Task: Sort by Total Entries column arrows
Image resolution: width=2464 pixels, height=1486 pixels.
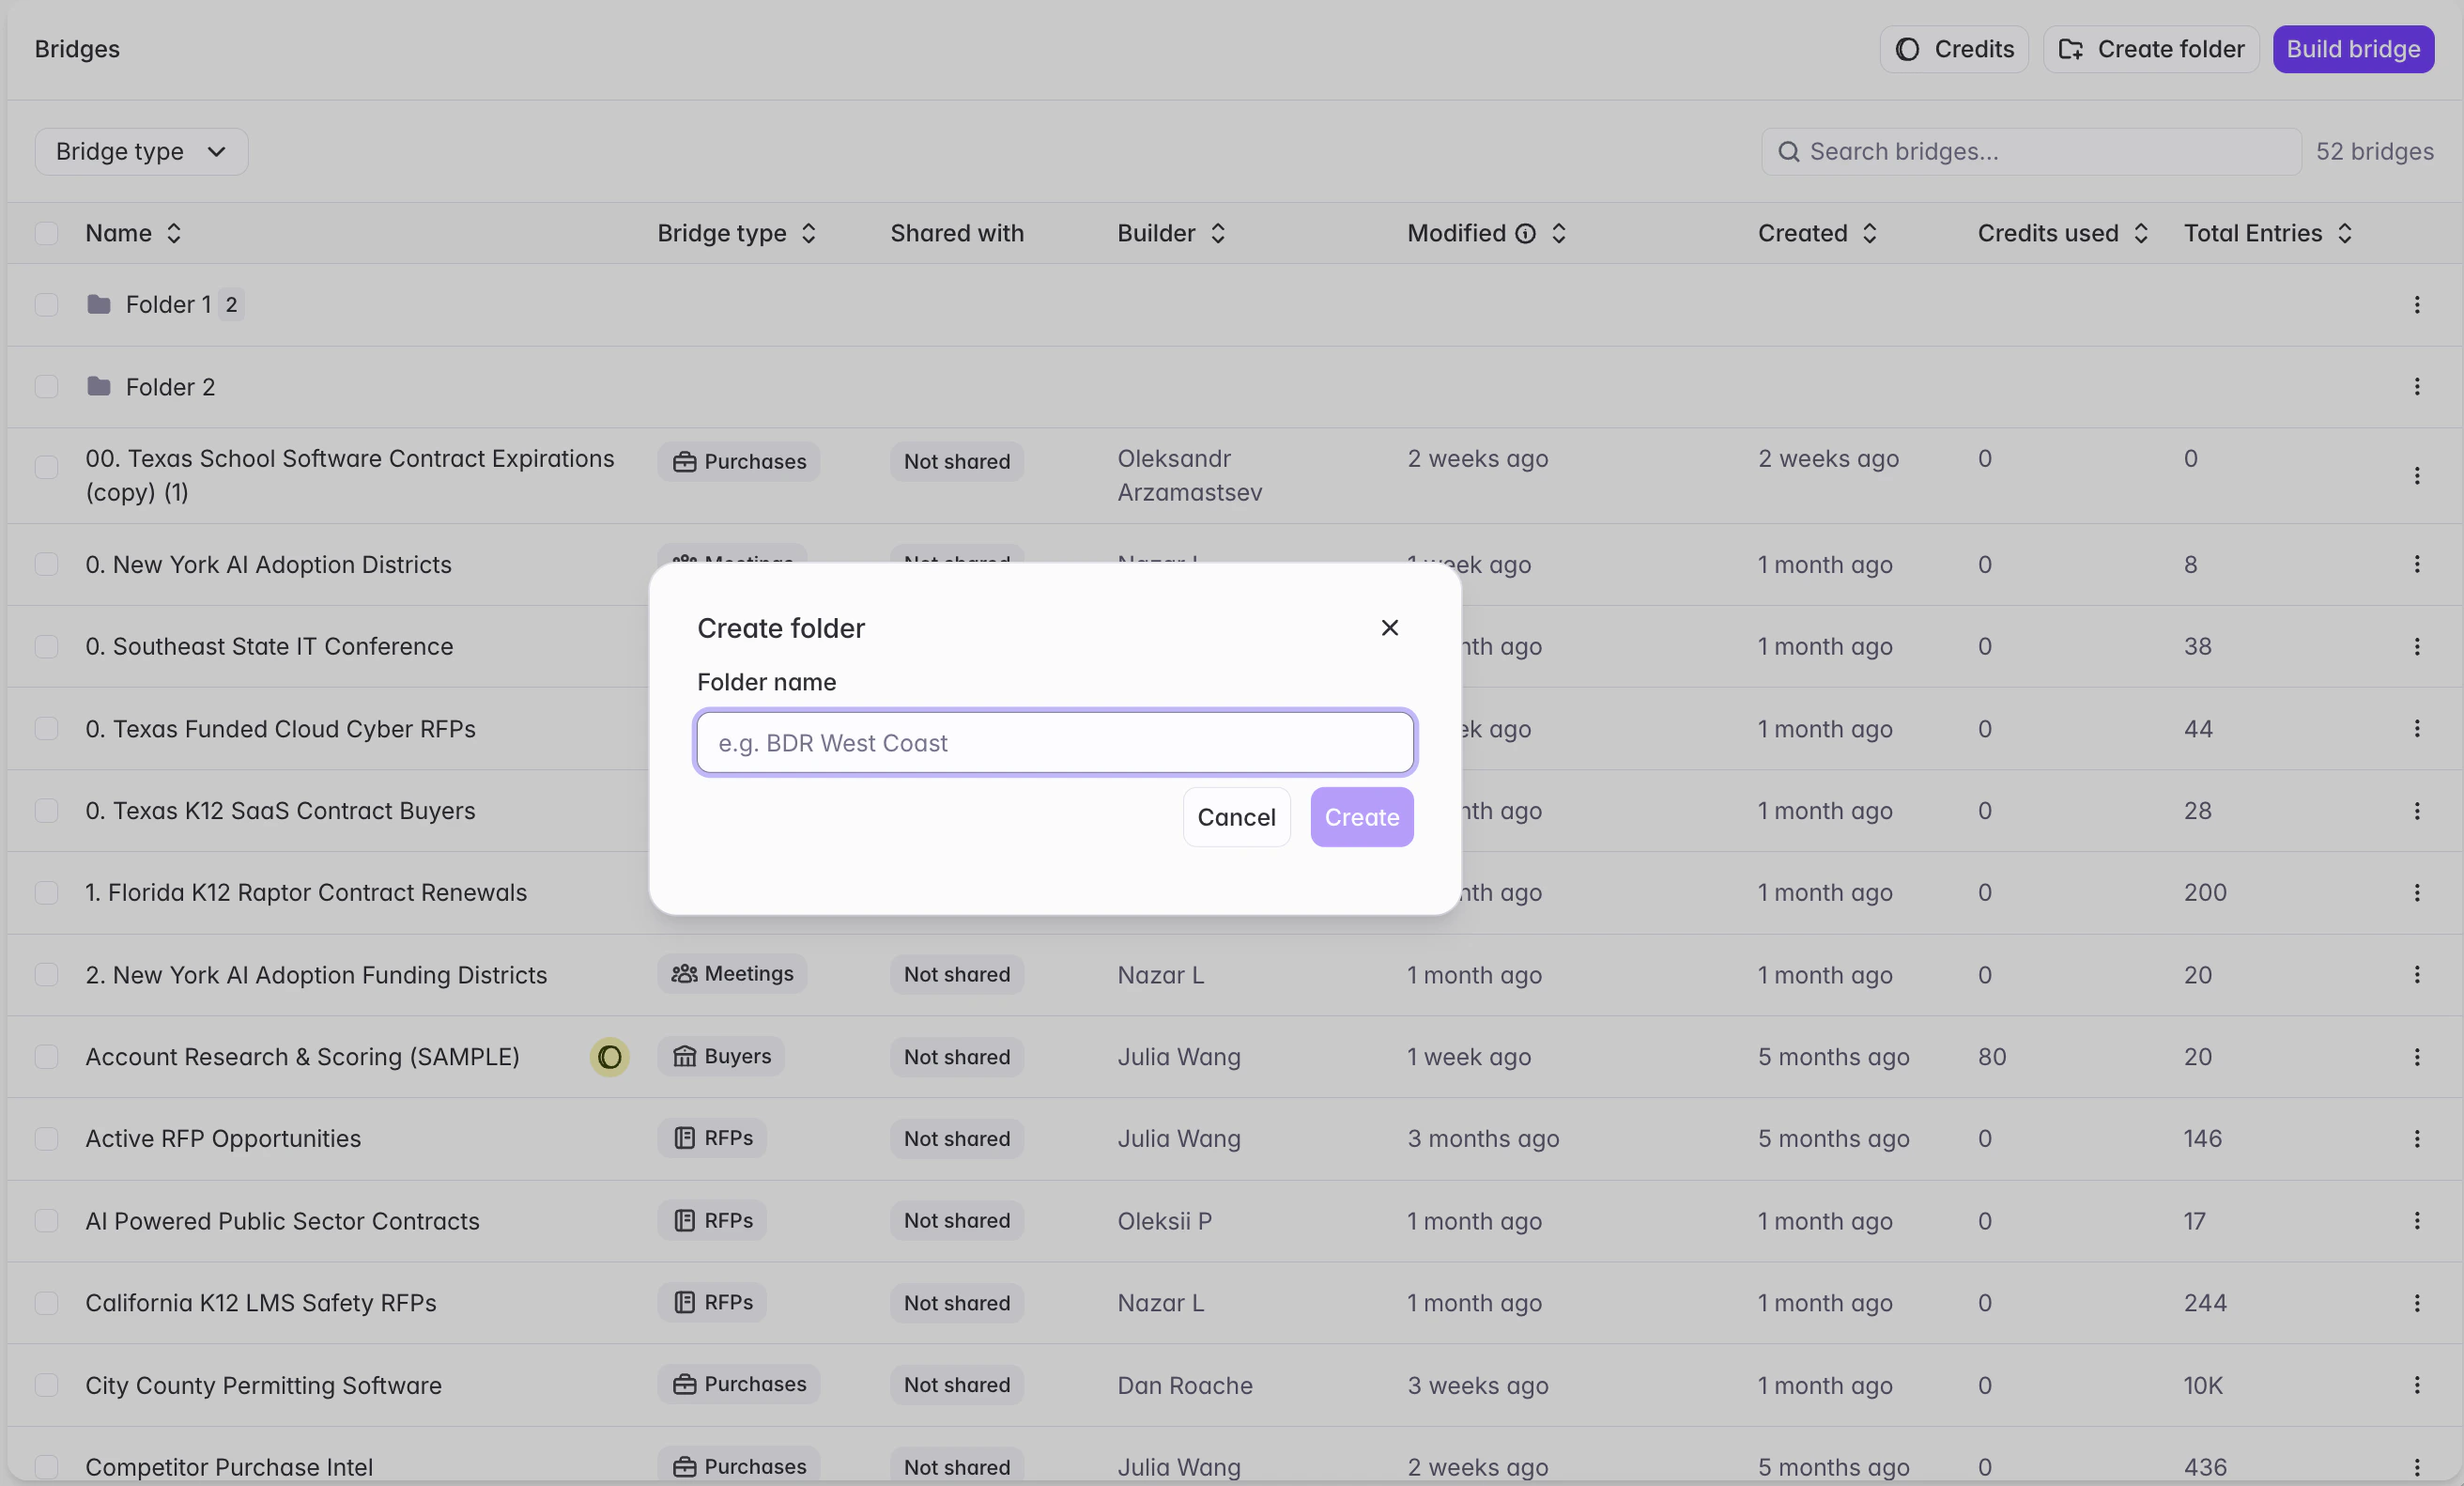Action: click(x=2344, y=233)
